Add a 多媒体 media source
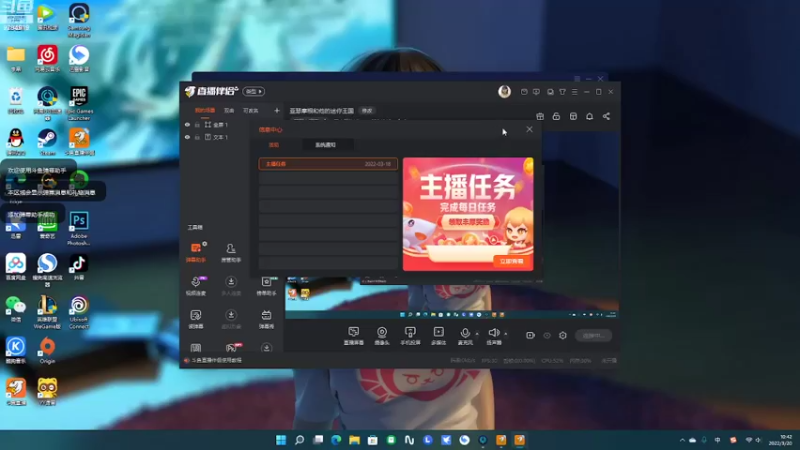Viewport: 800px width, 450px height. pos(439,336)
